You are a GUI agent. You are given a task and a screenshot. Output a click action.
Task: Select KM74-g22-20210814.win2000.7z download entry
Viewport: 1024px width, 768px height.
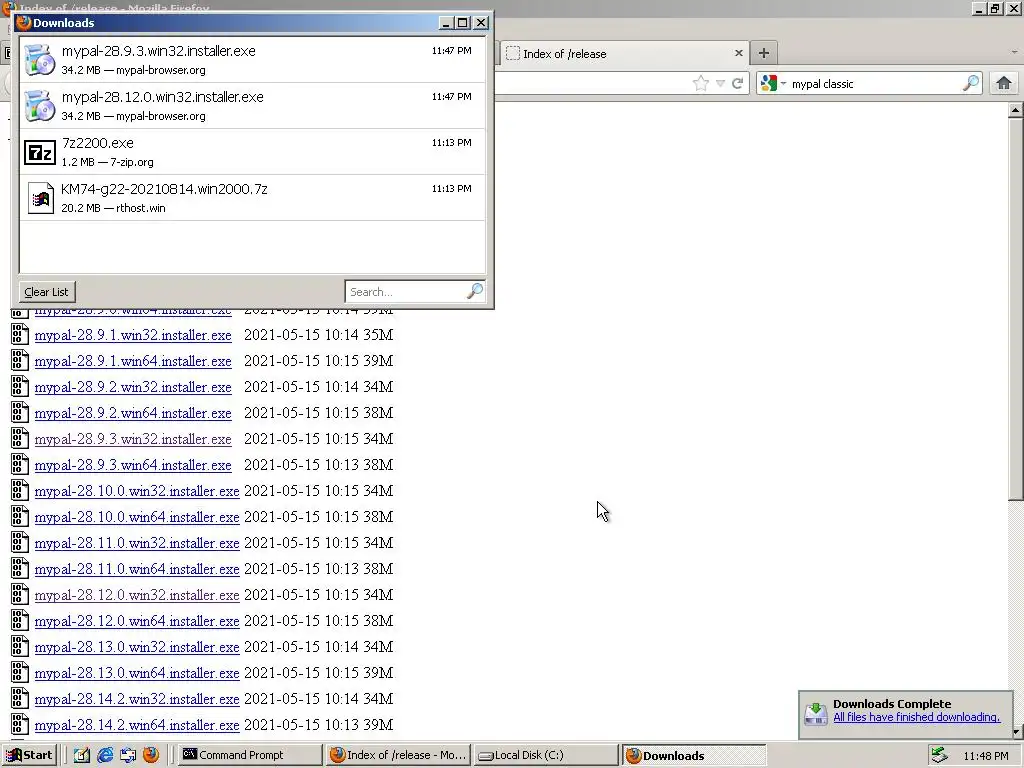(252, 198)
